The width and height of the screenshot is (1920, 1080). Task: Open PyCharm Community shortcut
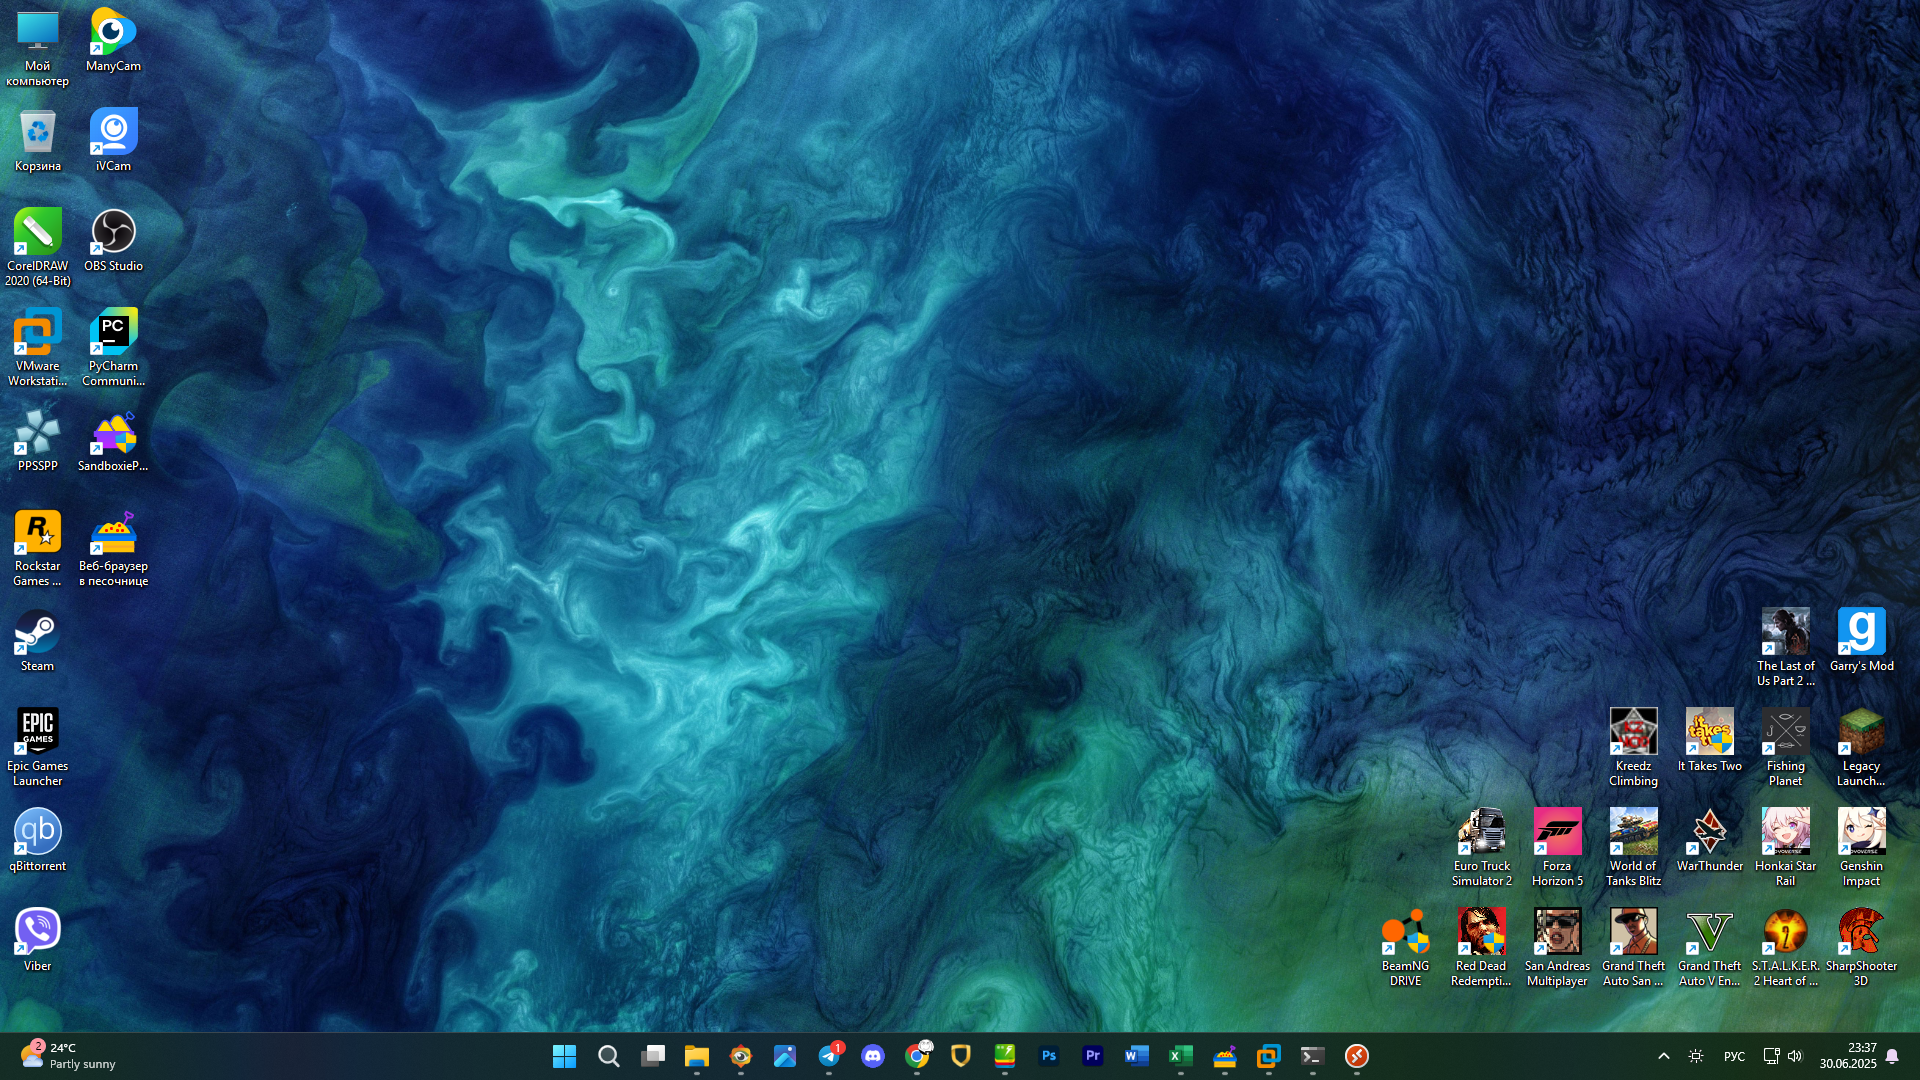click(x=113, y=345)
